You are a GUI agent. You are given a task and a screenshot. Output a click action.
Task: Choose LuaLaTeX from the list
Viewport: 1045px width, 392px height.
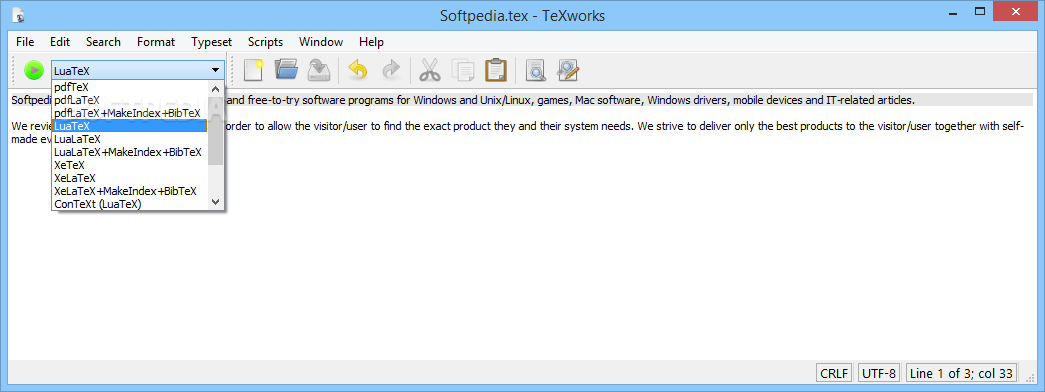coord(130,139)
